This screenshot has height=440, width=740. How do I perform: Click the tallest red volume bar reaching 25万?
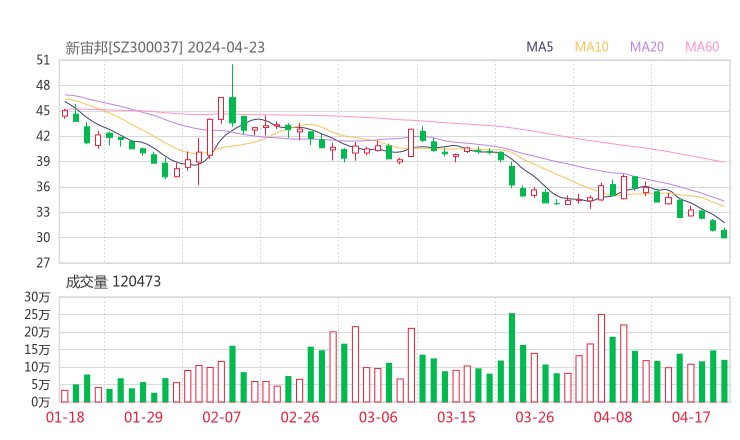[x=601, y=358]
